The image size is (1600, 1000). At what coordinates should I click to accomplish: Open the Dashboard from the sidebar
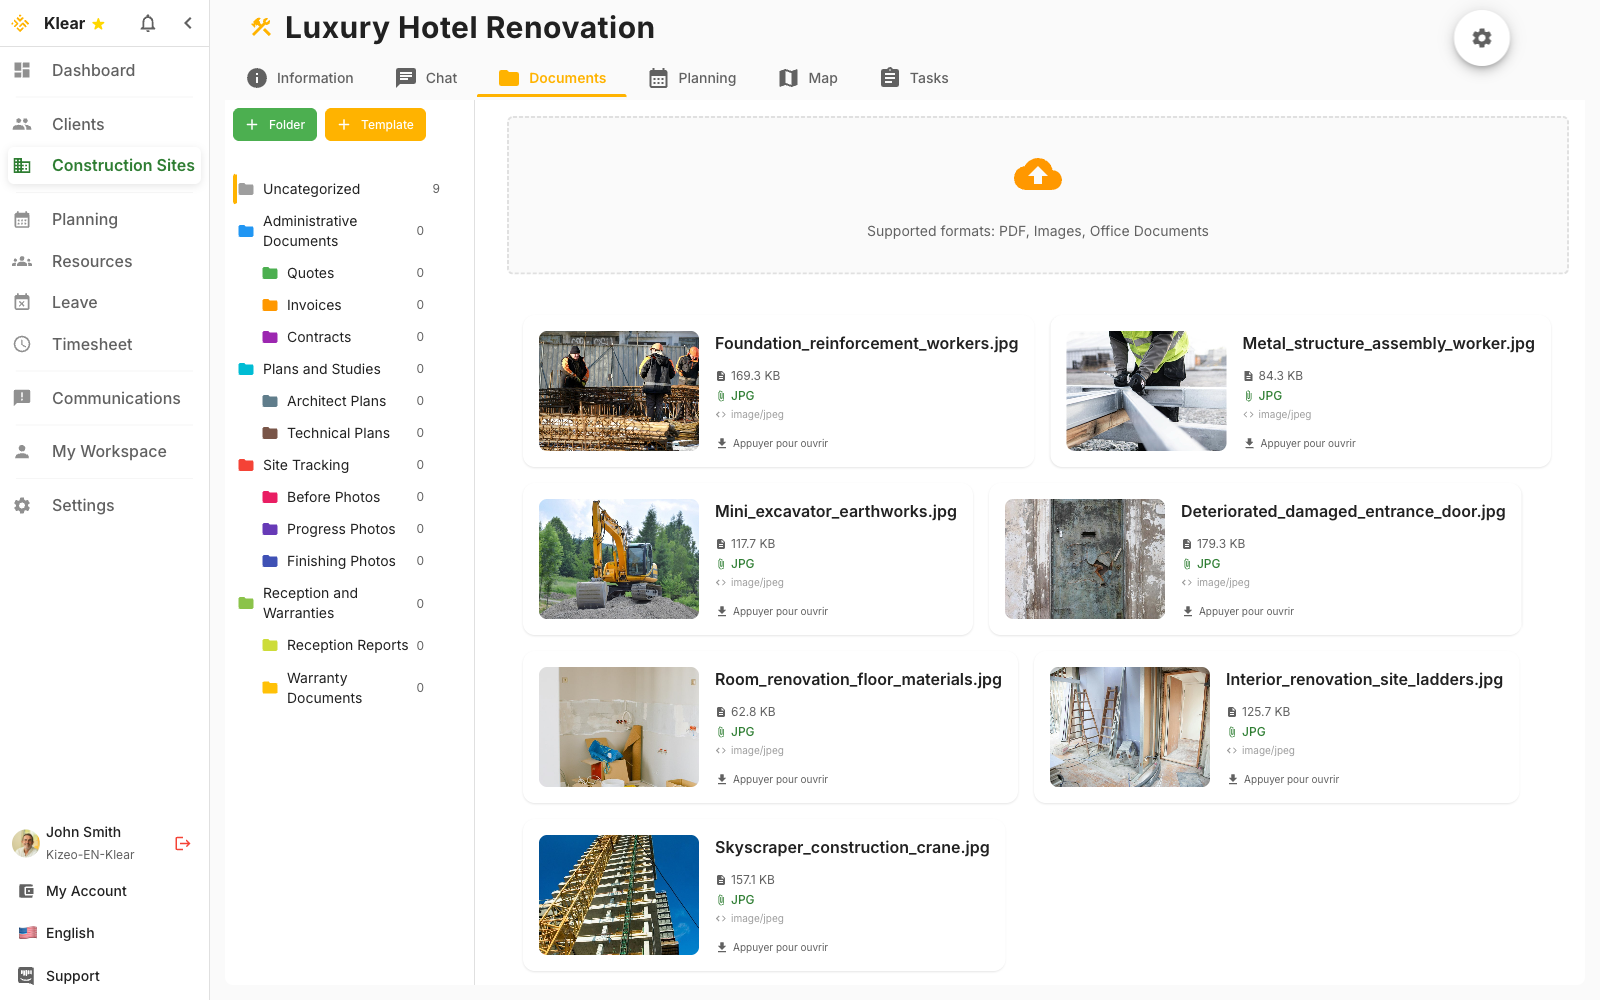(93, 70)
